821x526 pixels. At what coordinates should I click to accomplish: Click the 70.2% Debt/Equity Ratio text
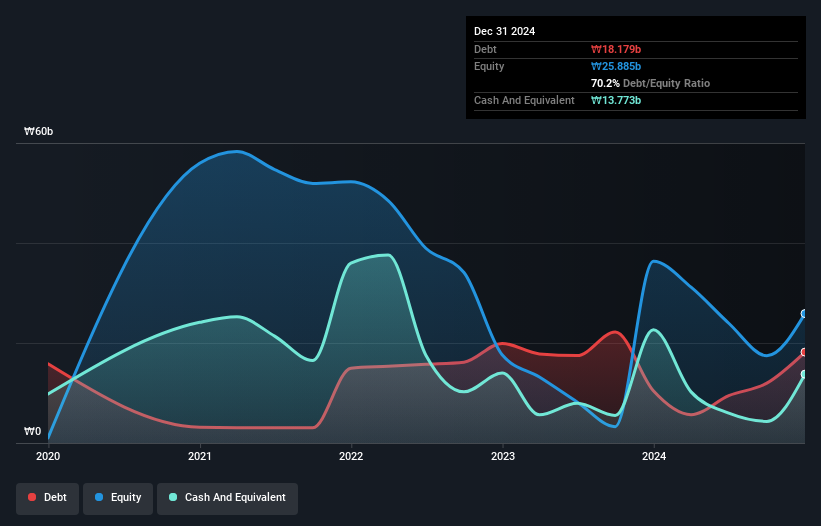point(650,83)
